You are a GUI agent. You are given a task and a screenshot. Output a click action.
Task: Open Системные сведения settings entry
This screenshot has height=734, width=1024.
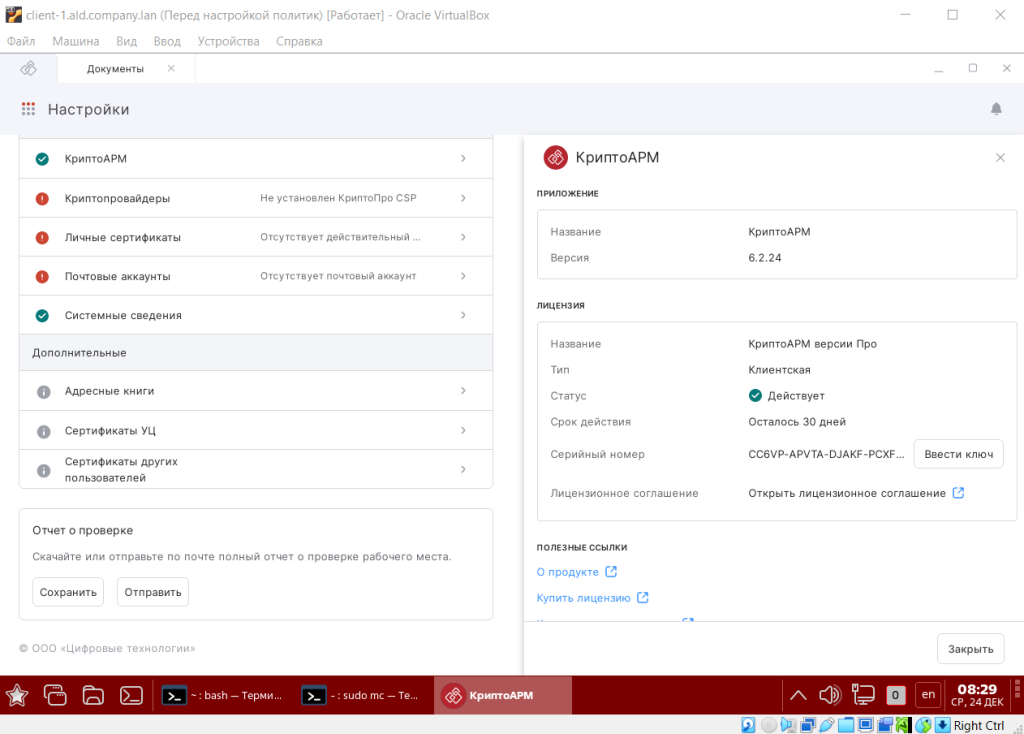pos(255,315)
